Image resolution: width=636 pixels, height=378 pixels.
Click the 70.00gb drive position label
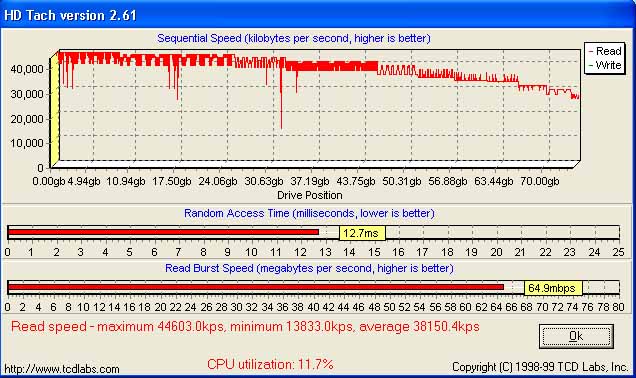(540, 181)
